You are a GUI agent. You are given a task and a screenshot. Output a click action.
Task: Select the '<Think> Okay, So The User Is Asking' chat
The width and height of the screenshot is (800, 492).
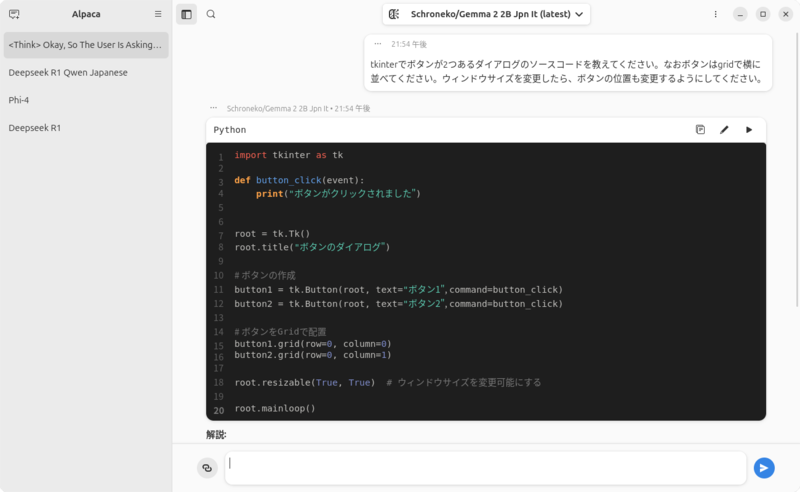84,45
